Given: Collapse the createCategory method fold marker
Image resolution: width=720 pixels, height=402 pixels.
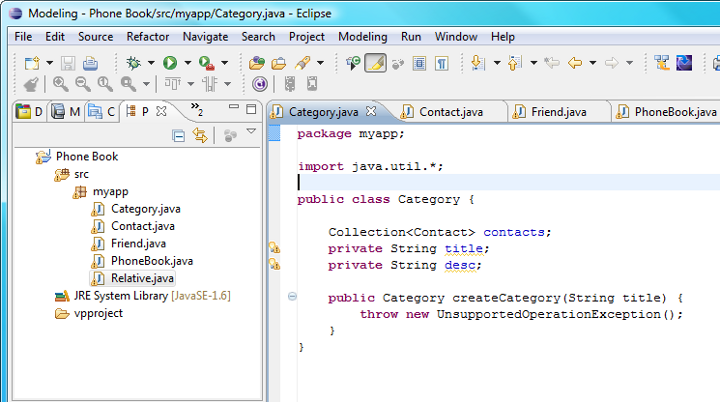Looking at the screenshot, I should pos(292,297).
